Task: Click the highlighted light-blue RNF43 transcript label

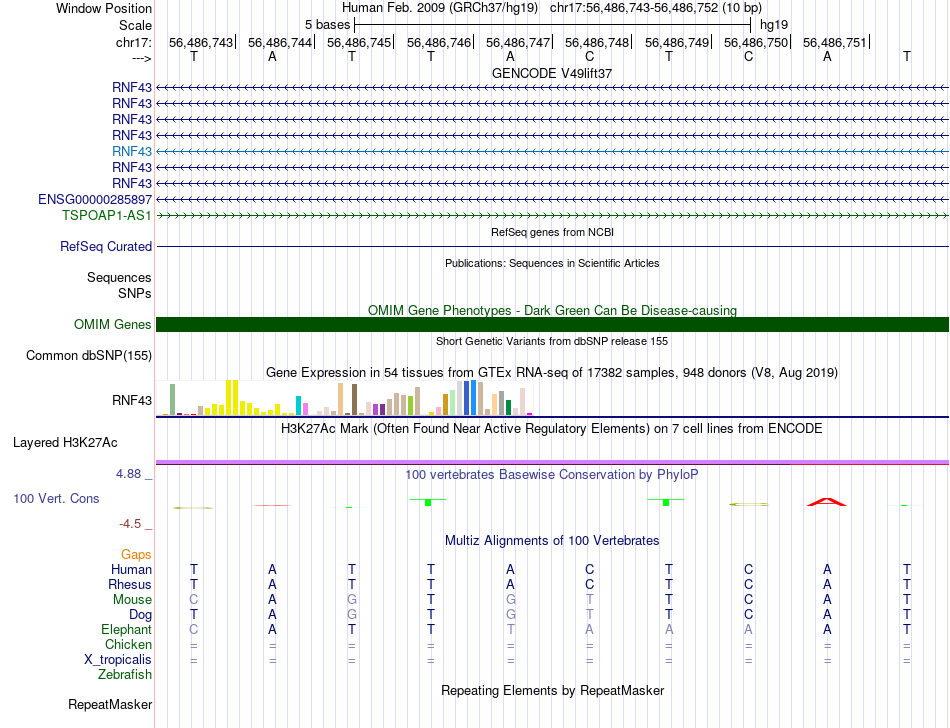Action: point(132,151)
